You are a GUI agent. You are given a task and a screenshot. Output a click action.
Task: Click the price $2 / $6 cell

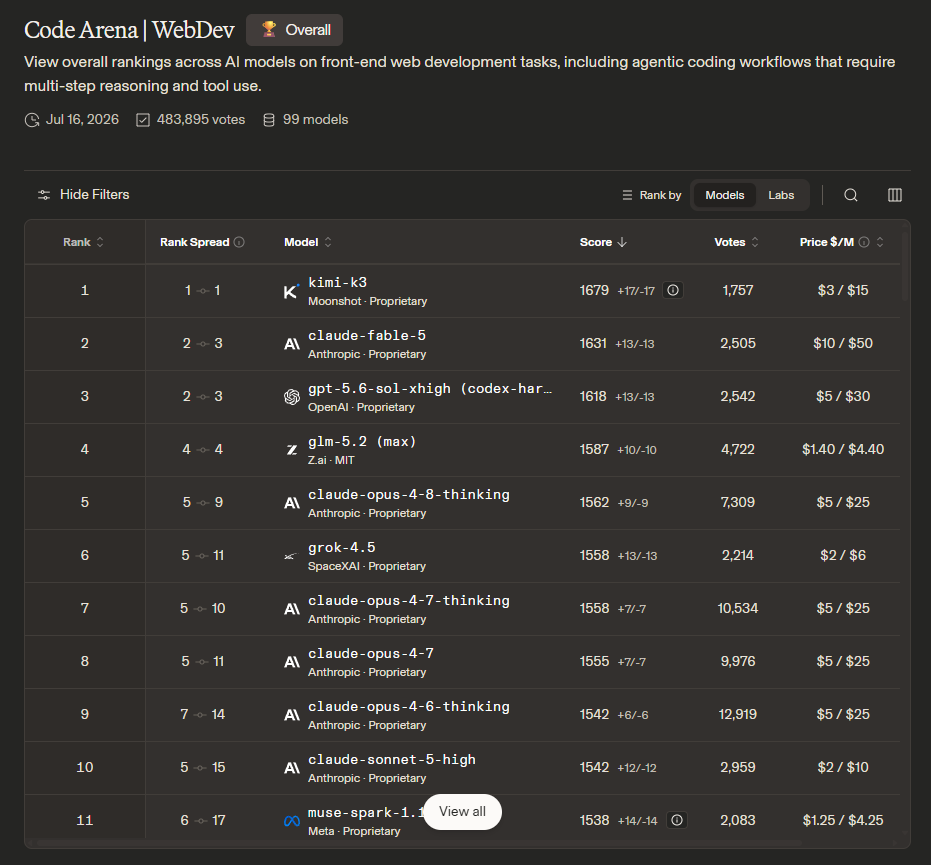pyautogui.click(x=843, y=555)
